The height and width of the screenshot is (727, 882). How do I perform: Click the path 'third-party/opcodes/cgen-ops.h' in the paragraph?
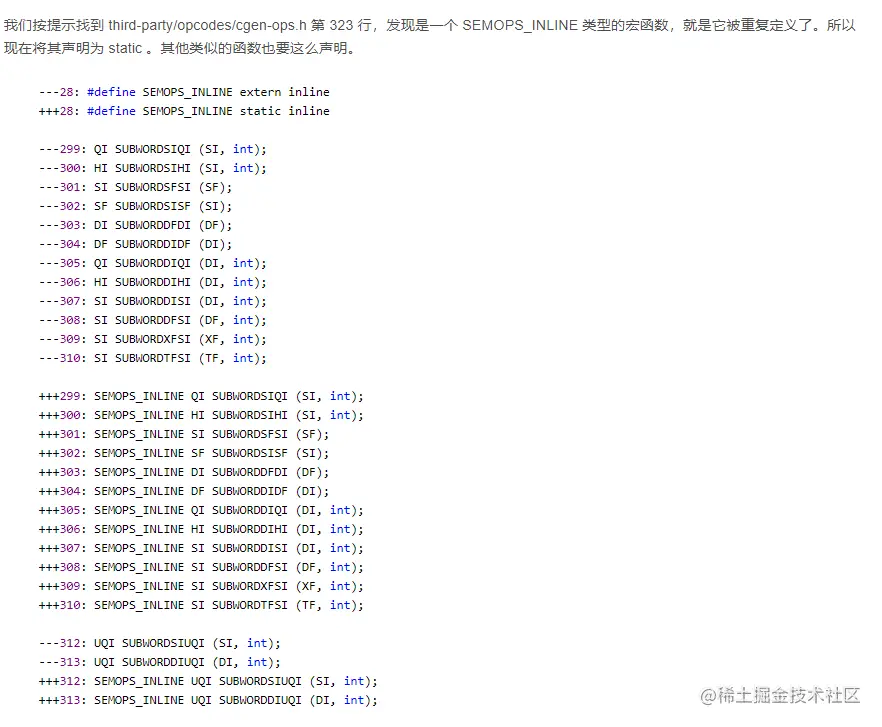[207, 25]
